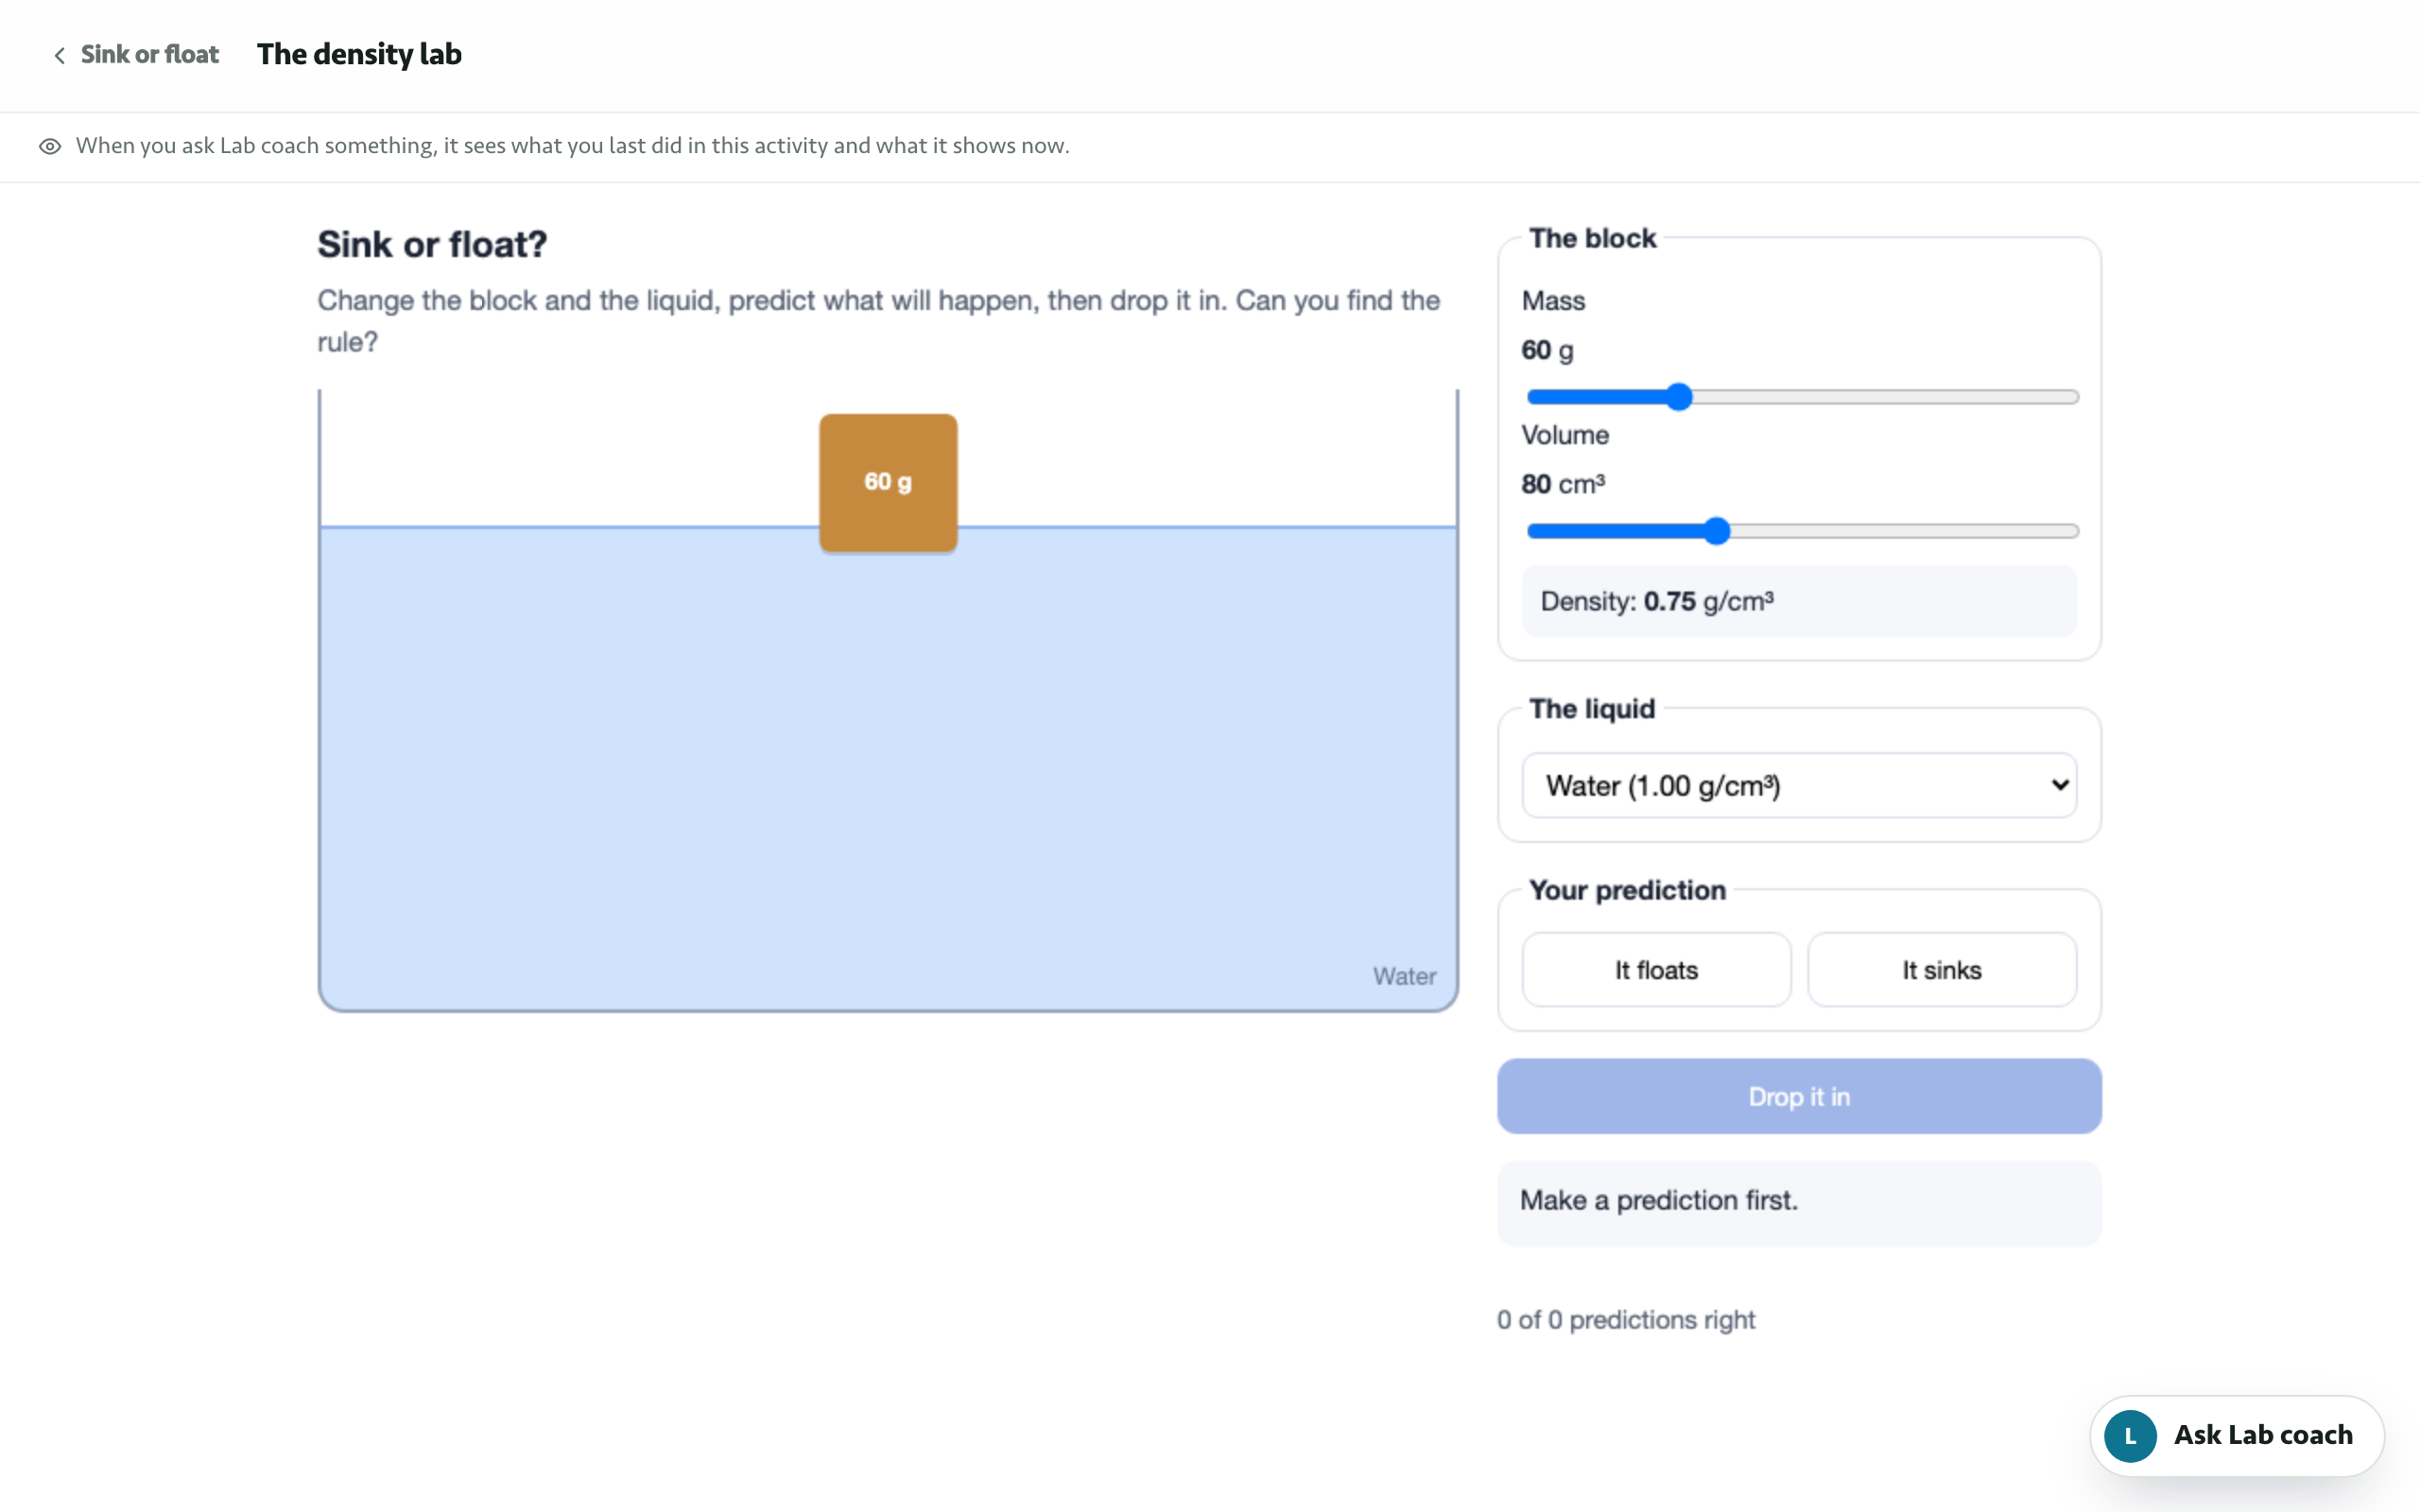Click the Sink or float? heading
This screenshot has width=2420, height=1512.
[432, 244]
